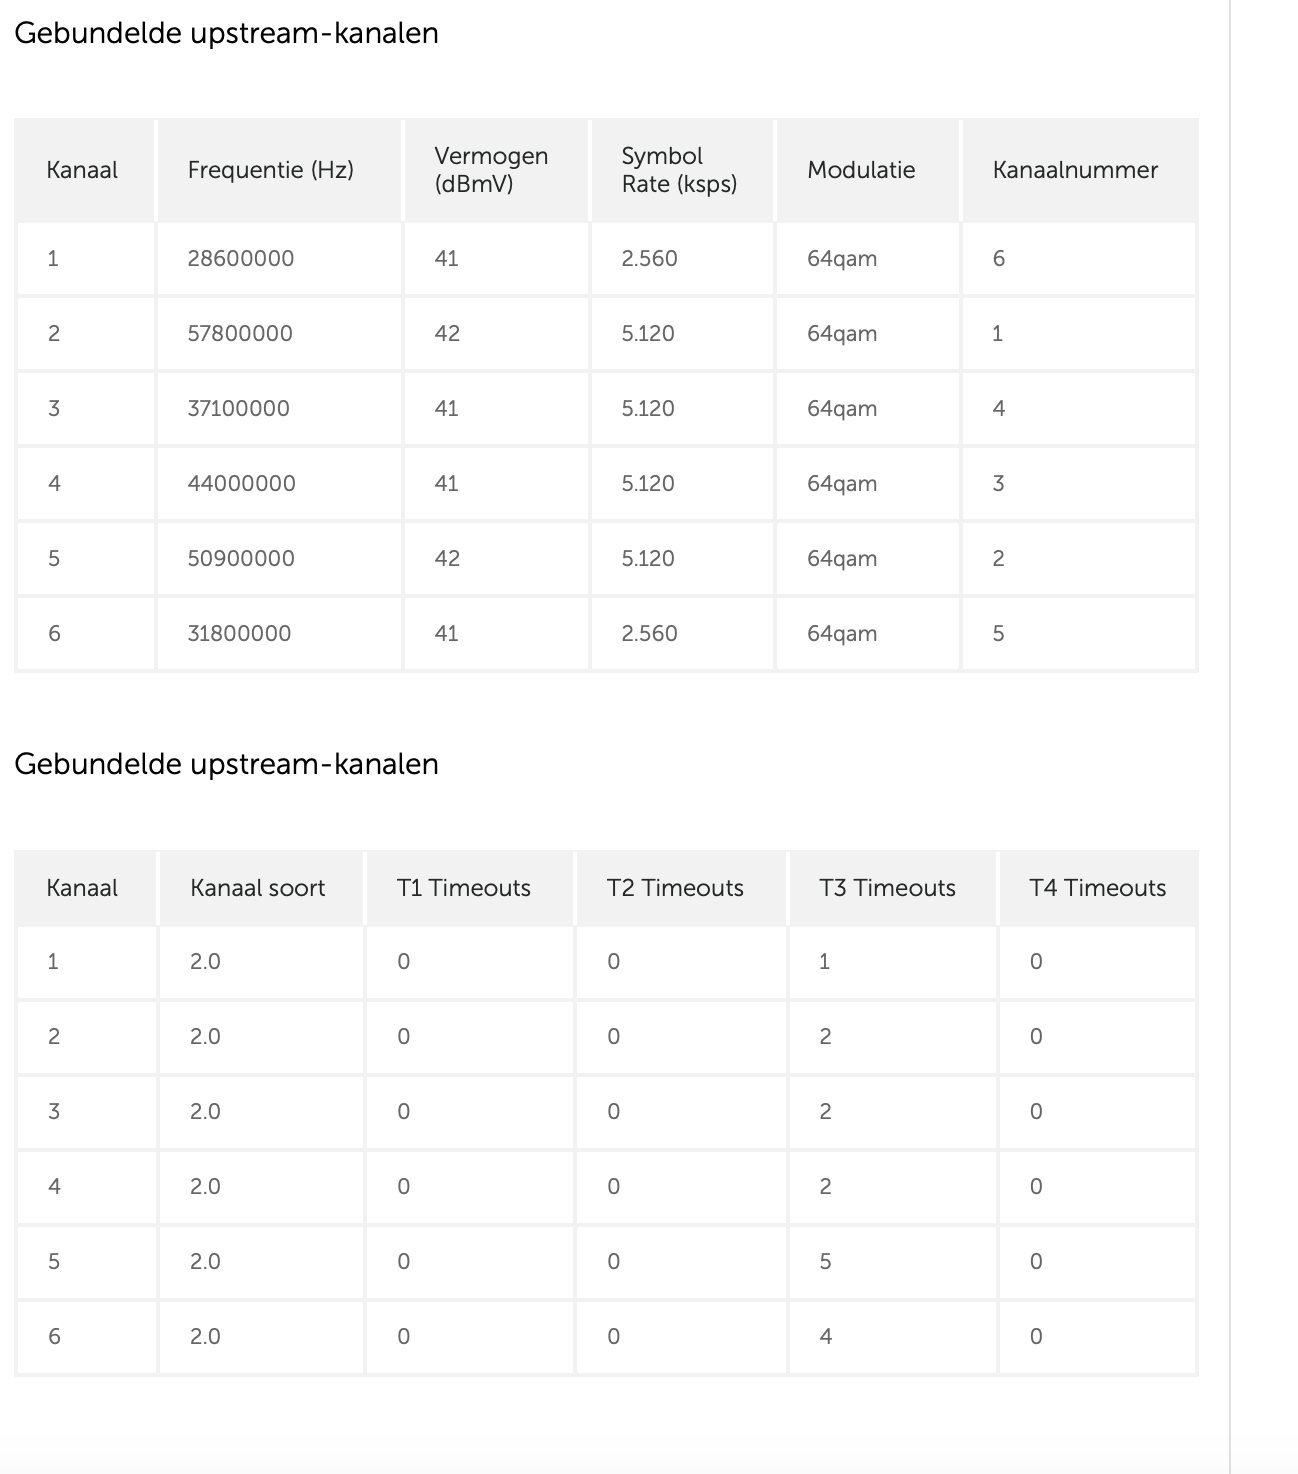Select the "Modulatie" column header
1298x1474 pixels.
point(861,170)
